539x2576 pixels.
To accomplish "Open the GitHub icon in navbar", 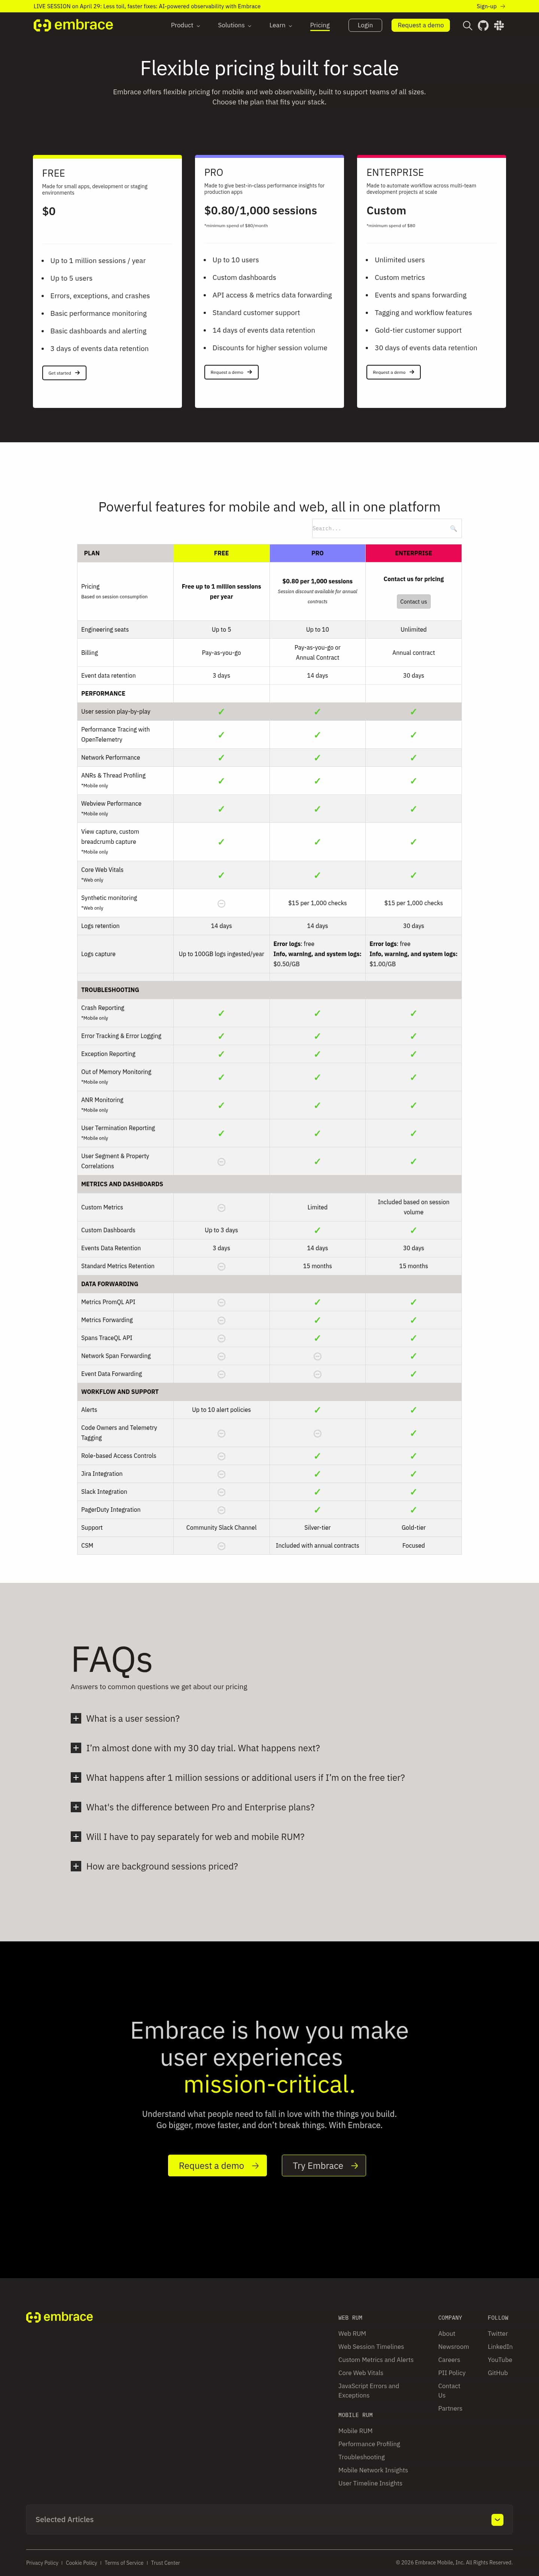I will pos(483,25).
